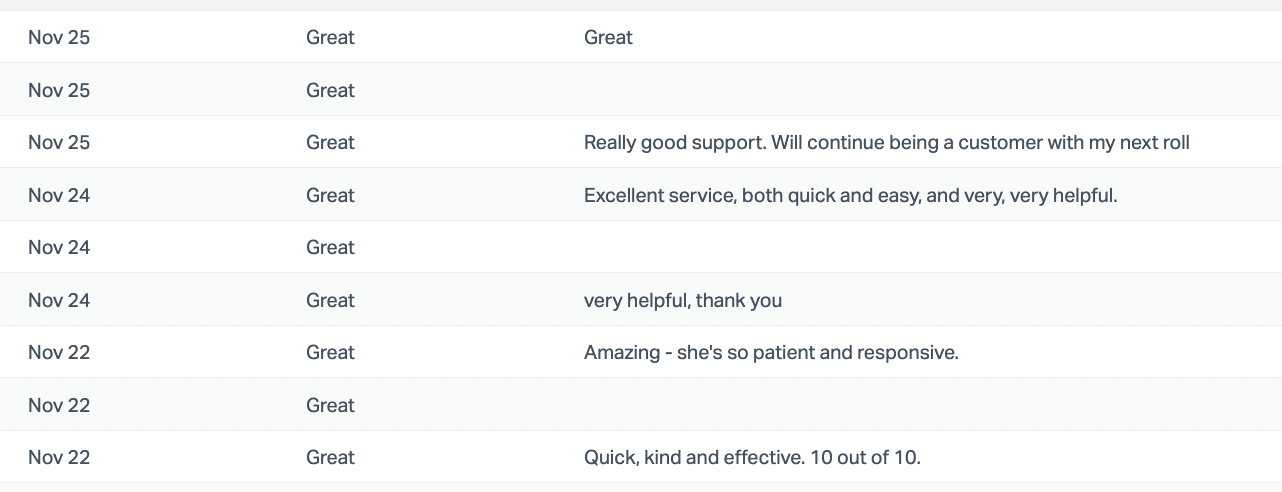Click the Nov 24 date in the comment-less row

59,247
